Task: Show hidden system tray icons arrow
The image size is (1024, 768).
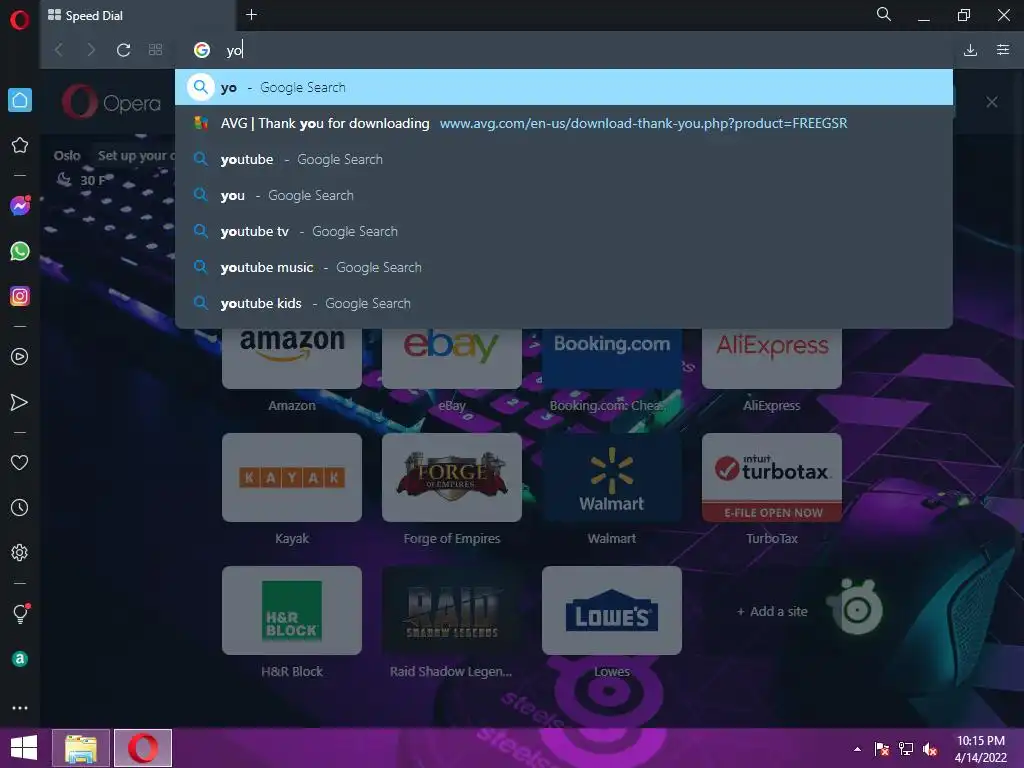Action: pos(857,749)
